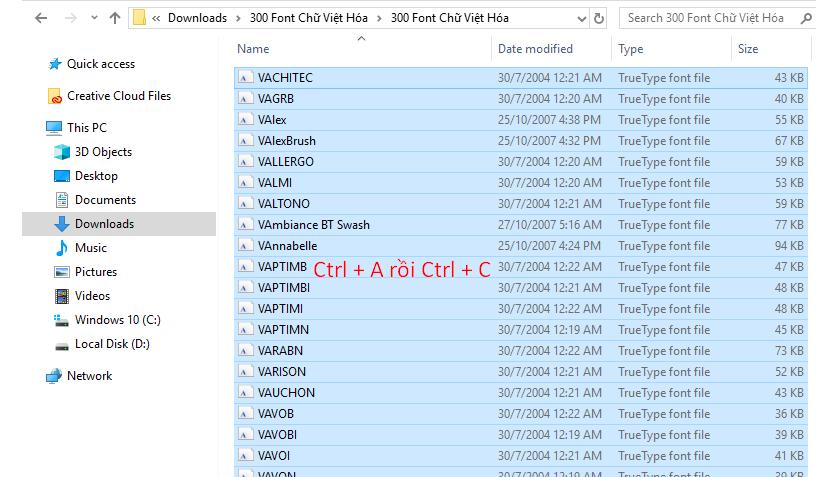Select the VARISON font file
The width and height of the screenshot is (816, 477).
pyautogui.click(x=520, y=371)
